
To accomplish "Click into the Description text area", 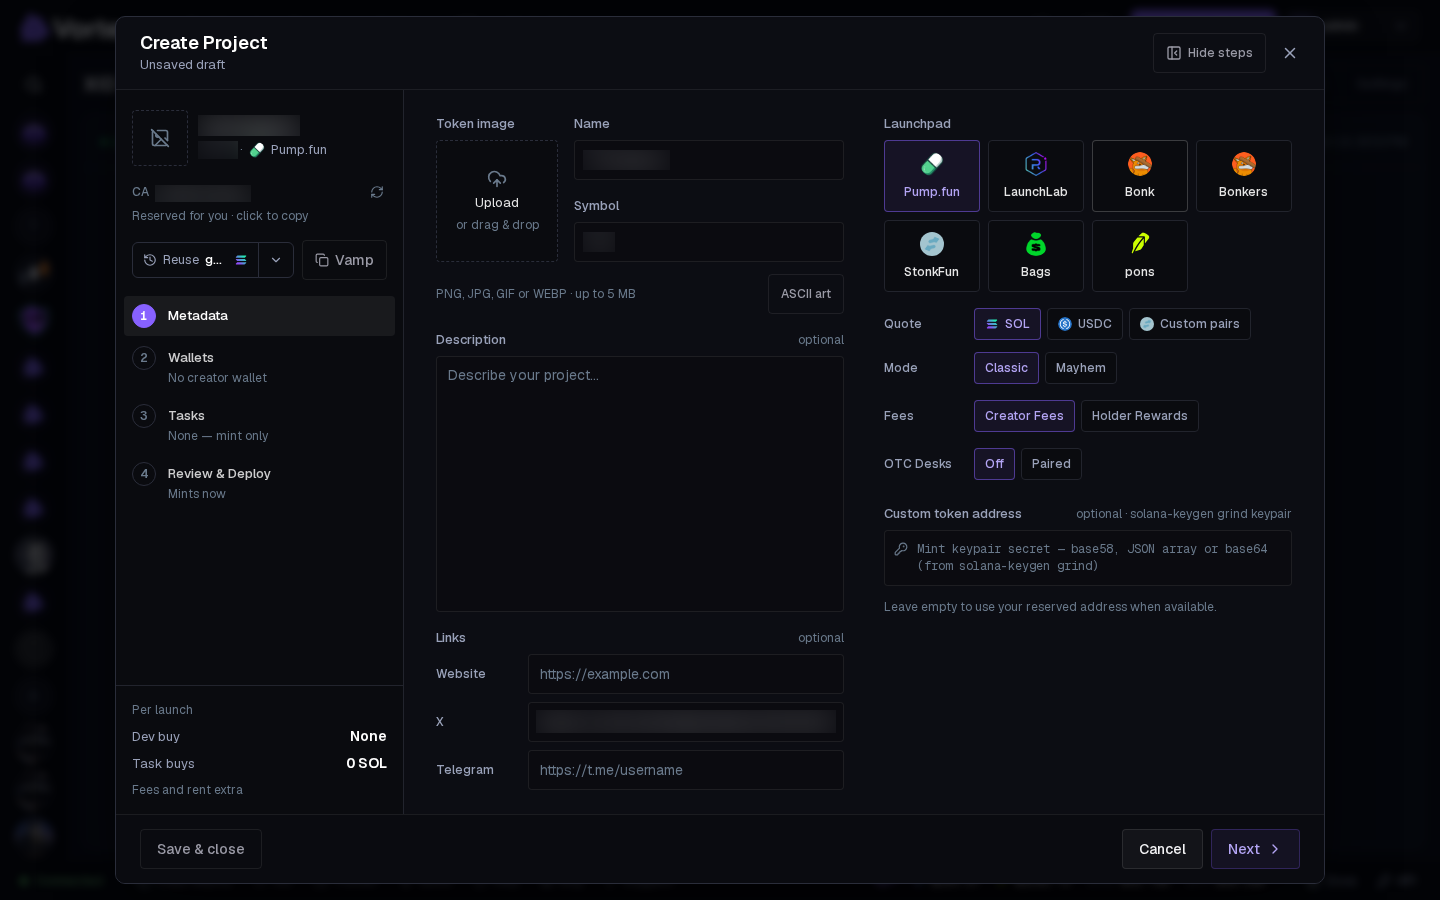I will (x=640, y=484).
